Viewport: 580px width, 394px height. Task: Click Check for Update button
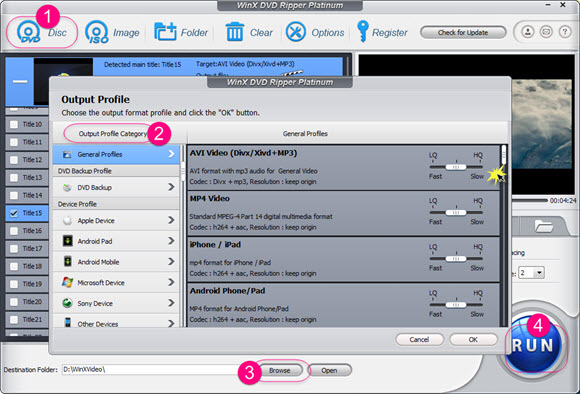pos(463,33)
